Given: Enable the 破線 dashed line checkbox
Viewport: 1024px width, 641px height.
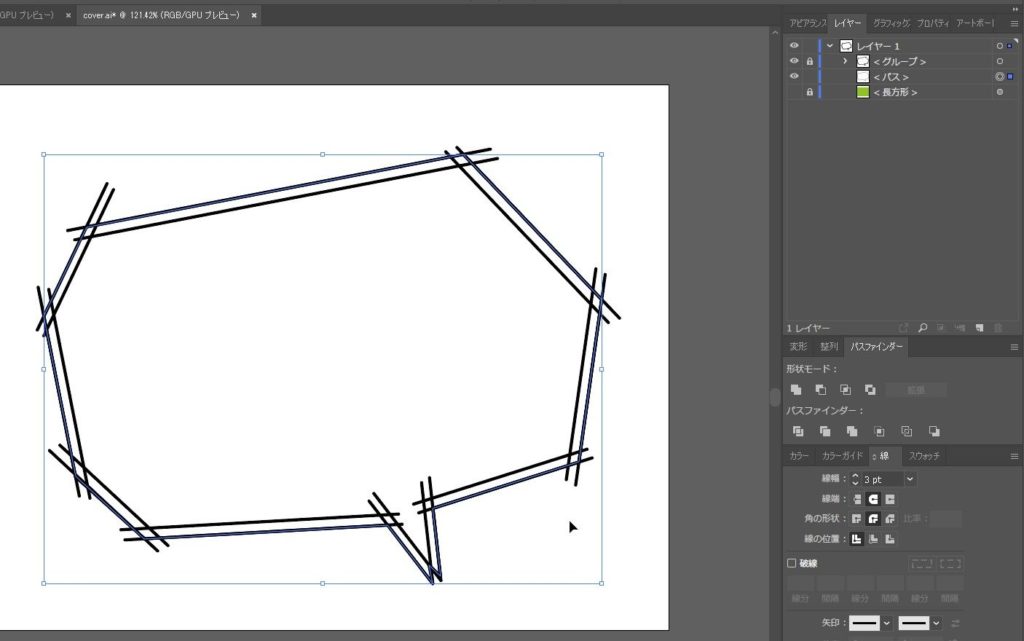Looking at the screenshot, I should pos(793,563).
